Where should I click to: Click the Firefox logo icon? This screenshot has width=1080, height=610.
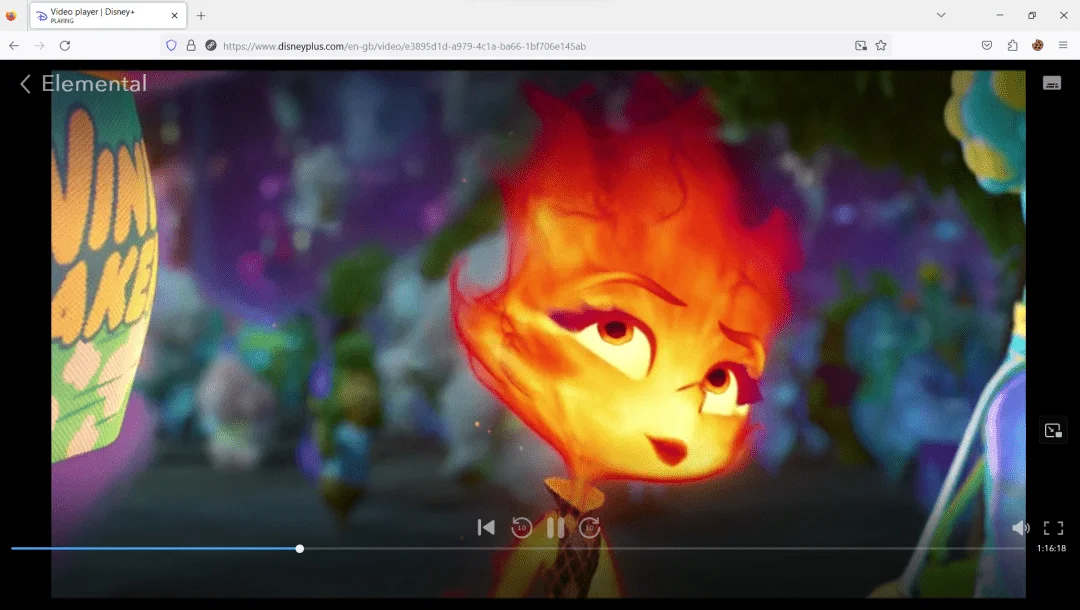pyautogui.click(x=11, y=15)
